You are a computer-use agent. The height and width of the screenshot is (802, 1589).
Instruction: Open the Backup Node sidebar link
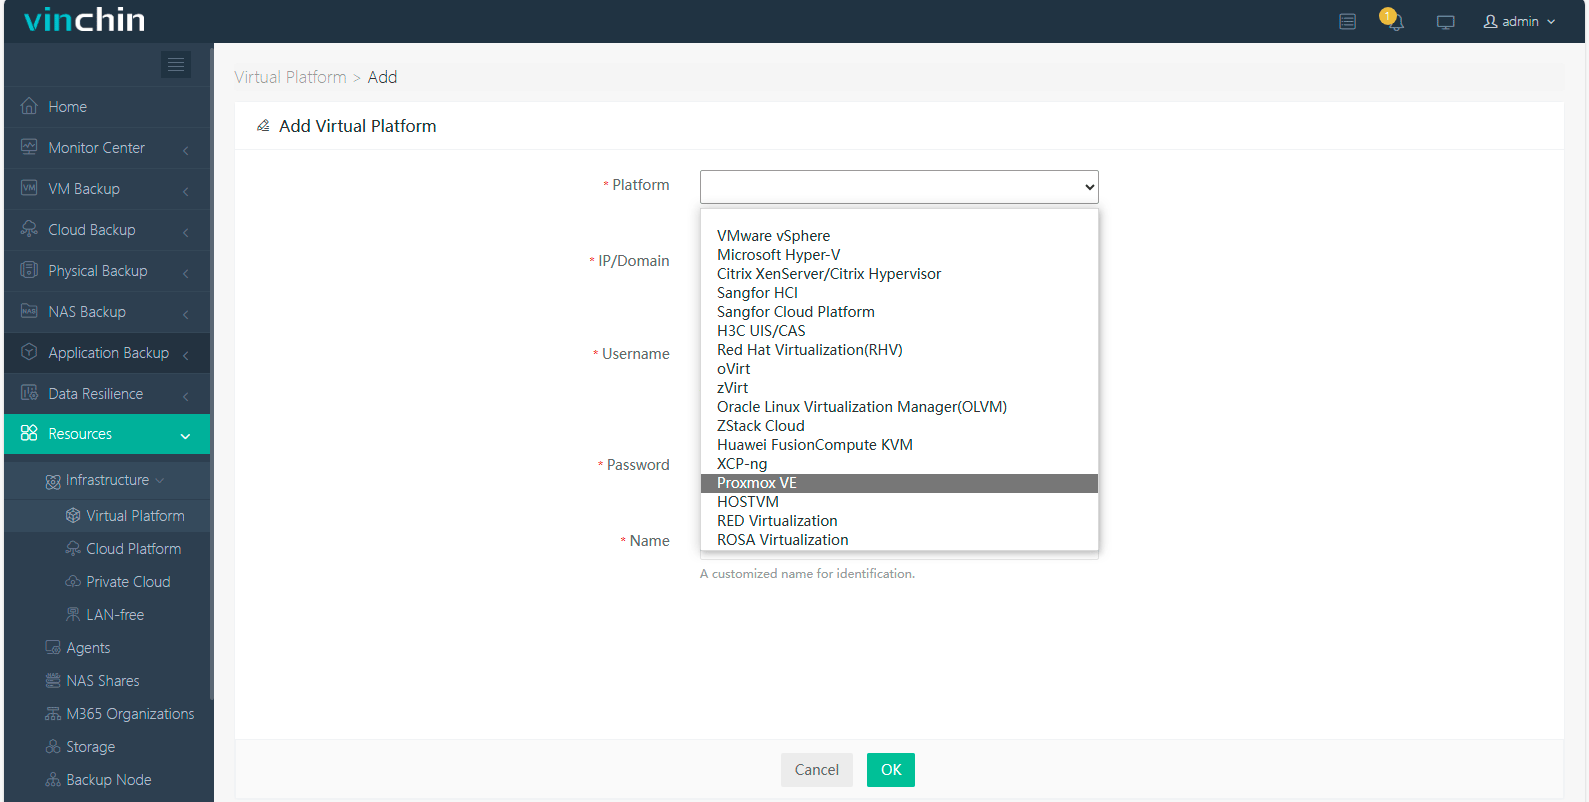pyautogui.click(x=107, y=779)
